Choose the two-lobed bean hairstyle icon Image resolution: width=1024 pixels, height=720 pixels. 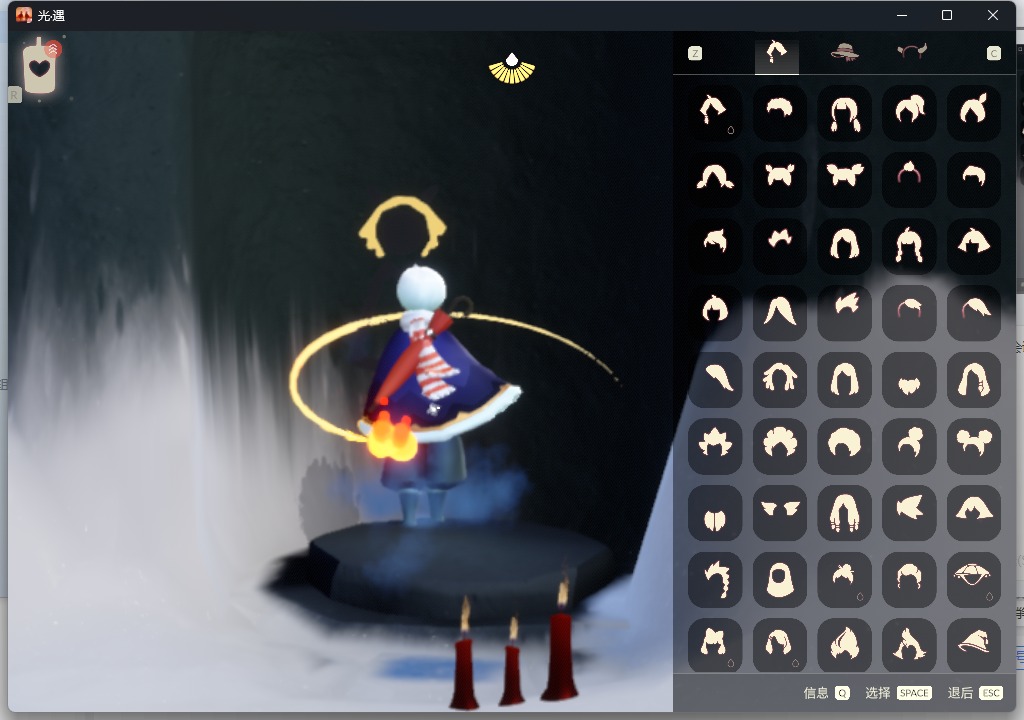click(714, 512)
